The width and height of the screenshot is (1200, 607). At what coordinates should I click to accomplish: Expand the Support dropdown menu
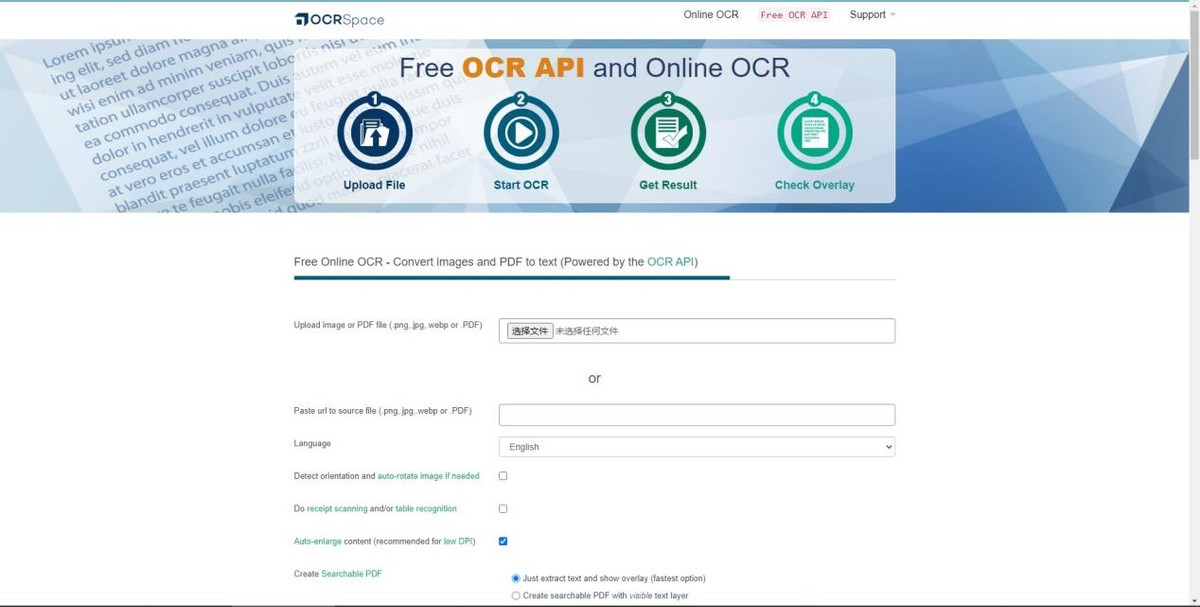coord(872,15)
